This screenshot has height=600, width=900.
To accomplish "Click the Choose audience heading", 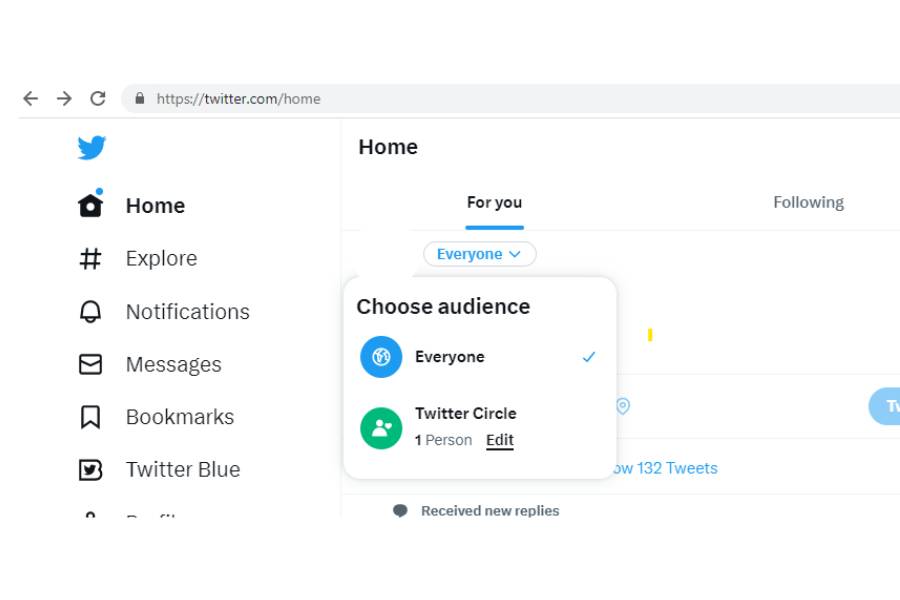I will click(443, 307).
